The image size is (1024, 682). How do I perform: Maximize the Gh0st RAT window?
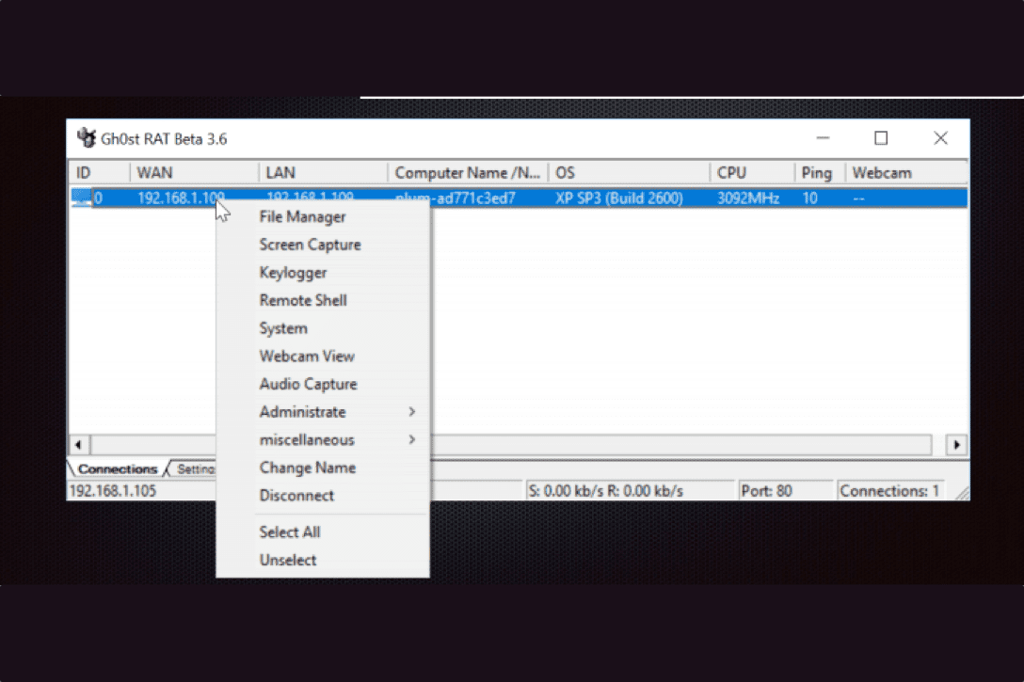click(x=881, y=138)
